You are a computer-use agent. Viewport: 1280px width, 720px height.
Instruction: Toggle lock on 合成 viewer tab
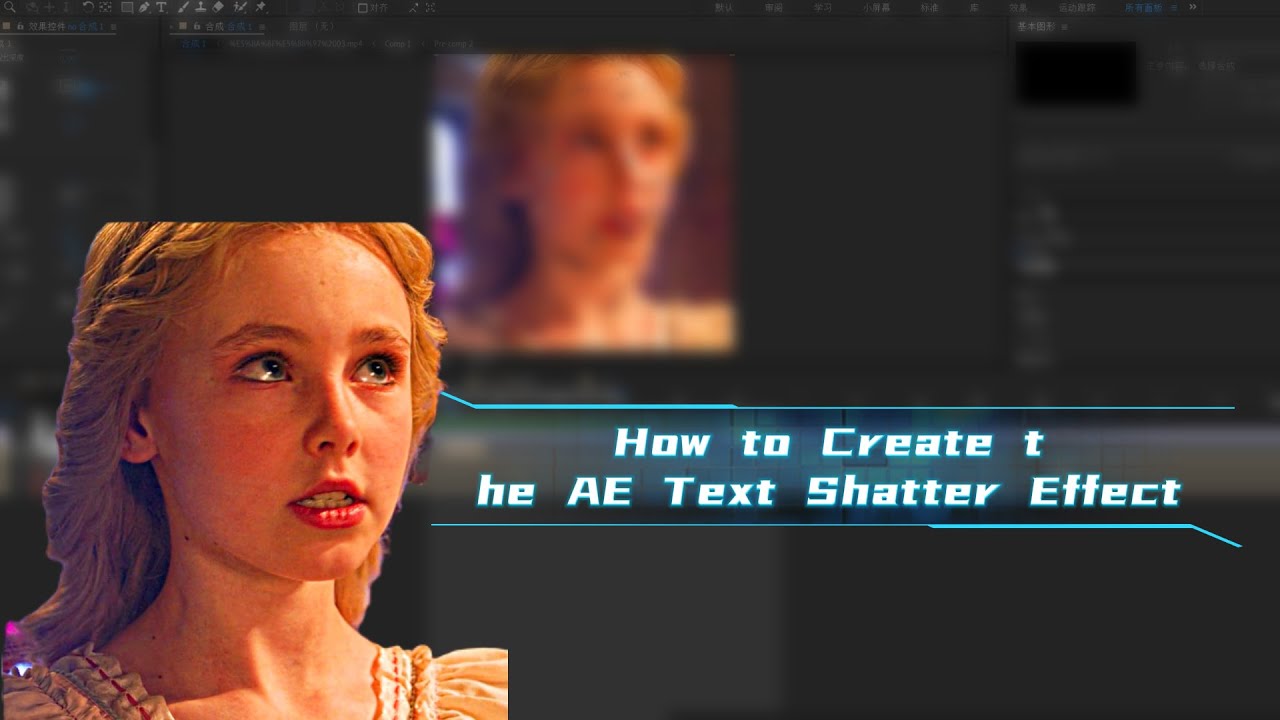pyautogui.click(x=196, y=26)
